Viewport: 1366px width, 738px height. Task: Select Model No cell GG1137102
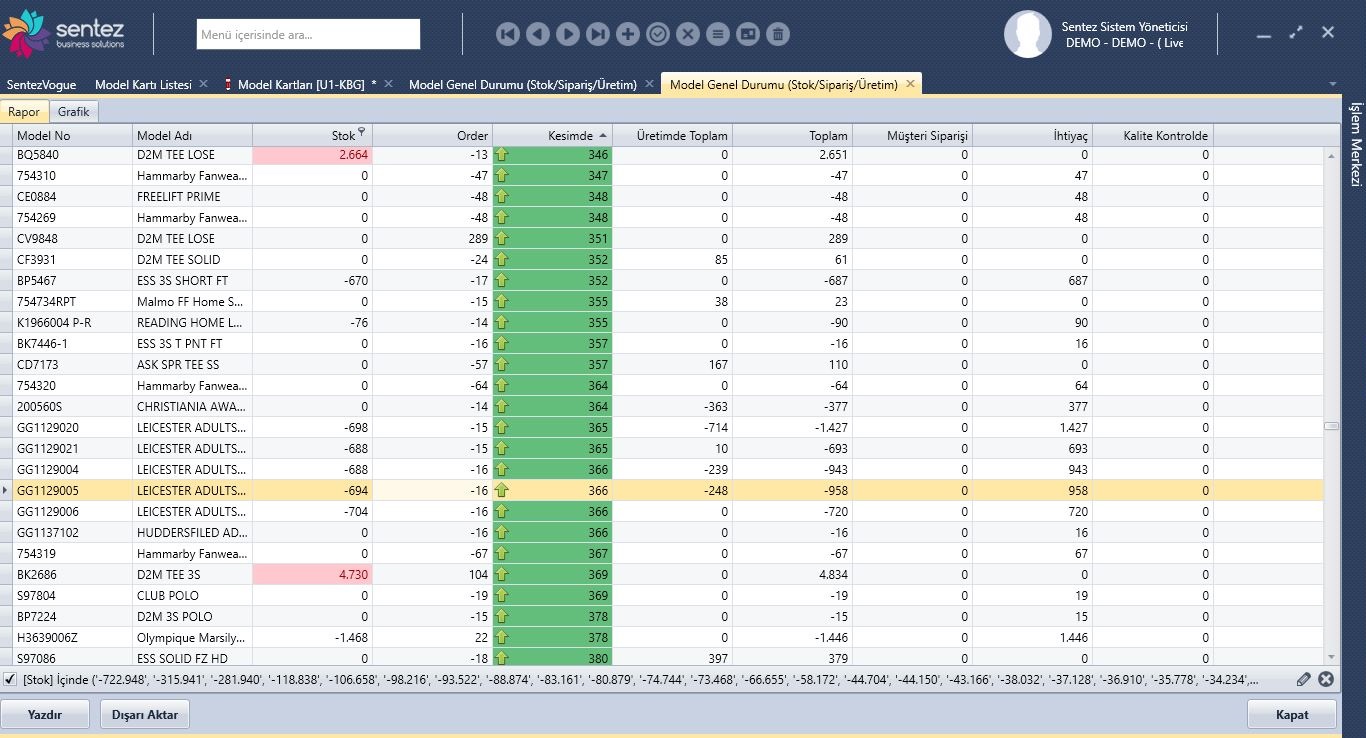(x=72, y=533)
